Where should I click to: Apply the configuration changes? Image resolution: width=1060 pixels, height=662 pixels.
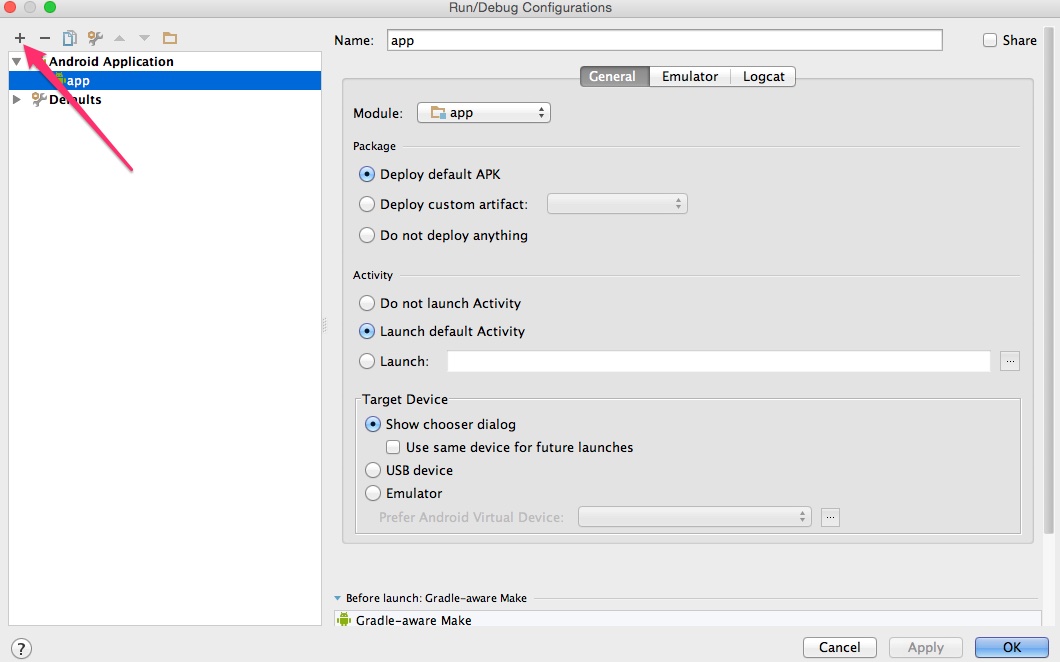tap(924, 647)
